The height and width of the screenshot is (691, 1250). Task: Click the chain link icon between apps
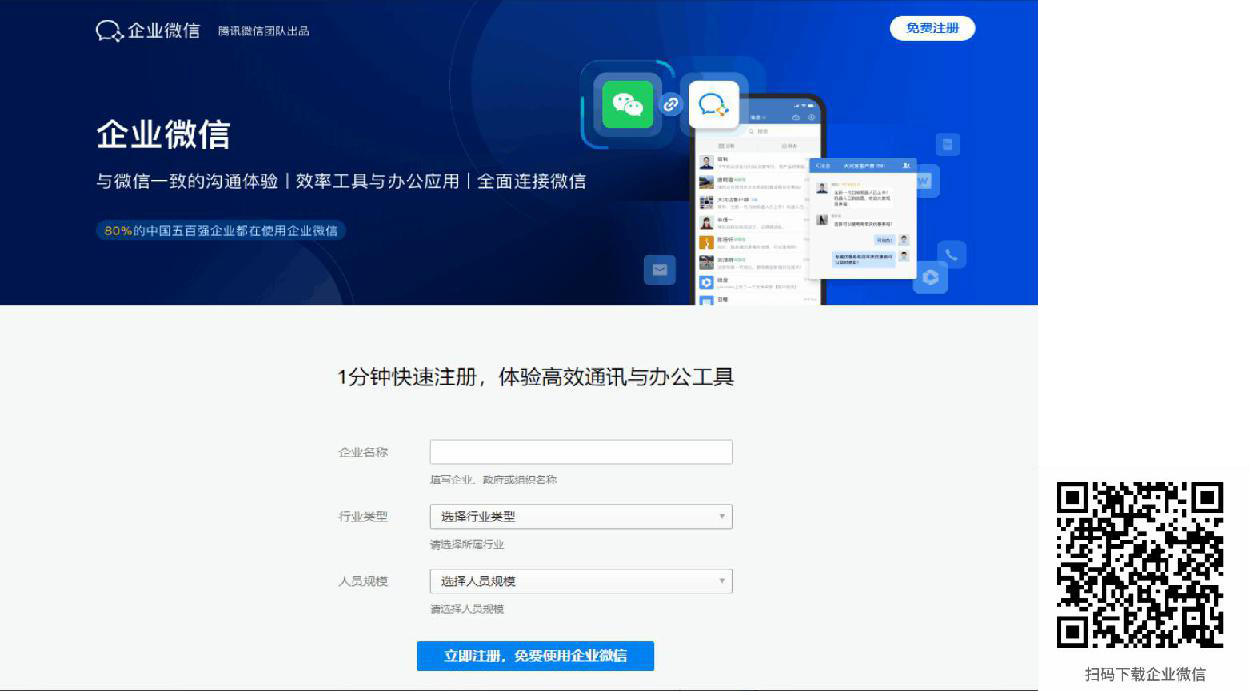coord(671,104)
